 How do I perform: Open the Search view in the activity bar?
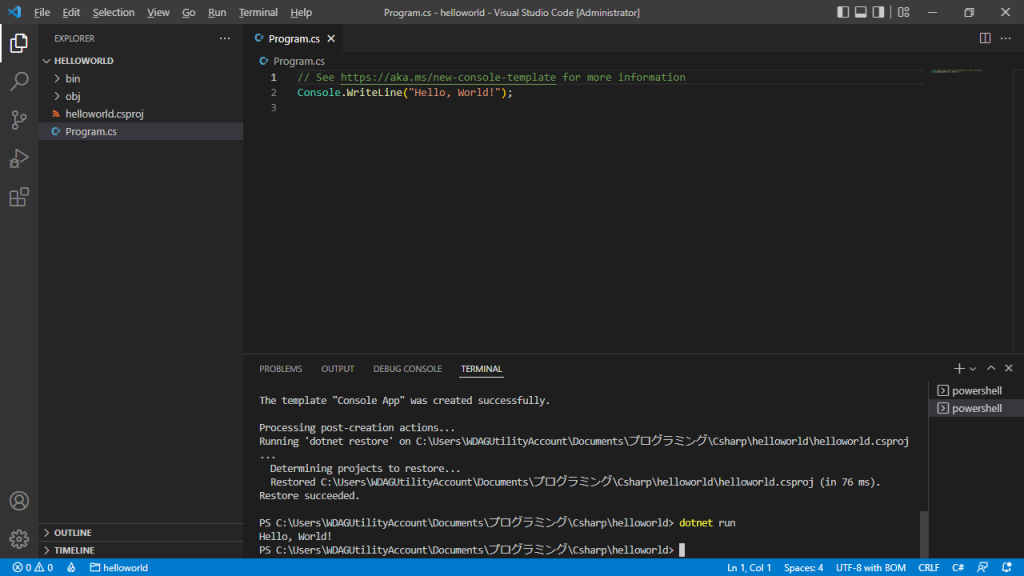[18, 81]
